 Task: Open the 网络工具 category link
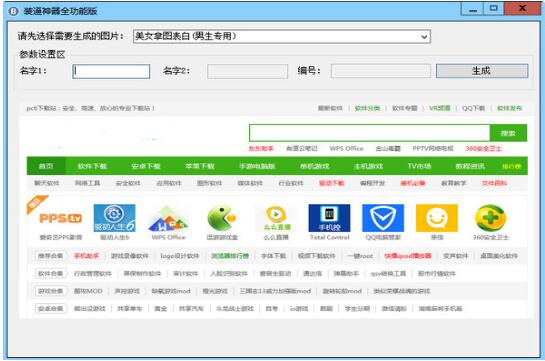pos(88,183)
